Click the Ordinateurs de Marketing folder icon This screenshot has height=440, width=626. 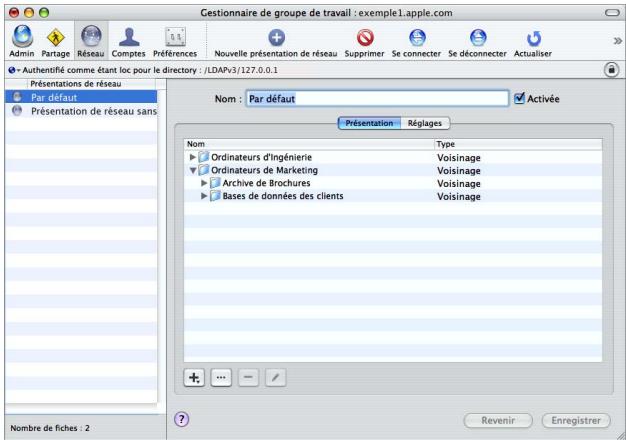tap(204, 170)
